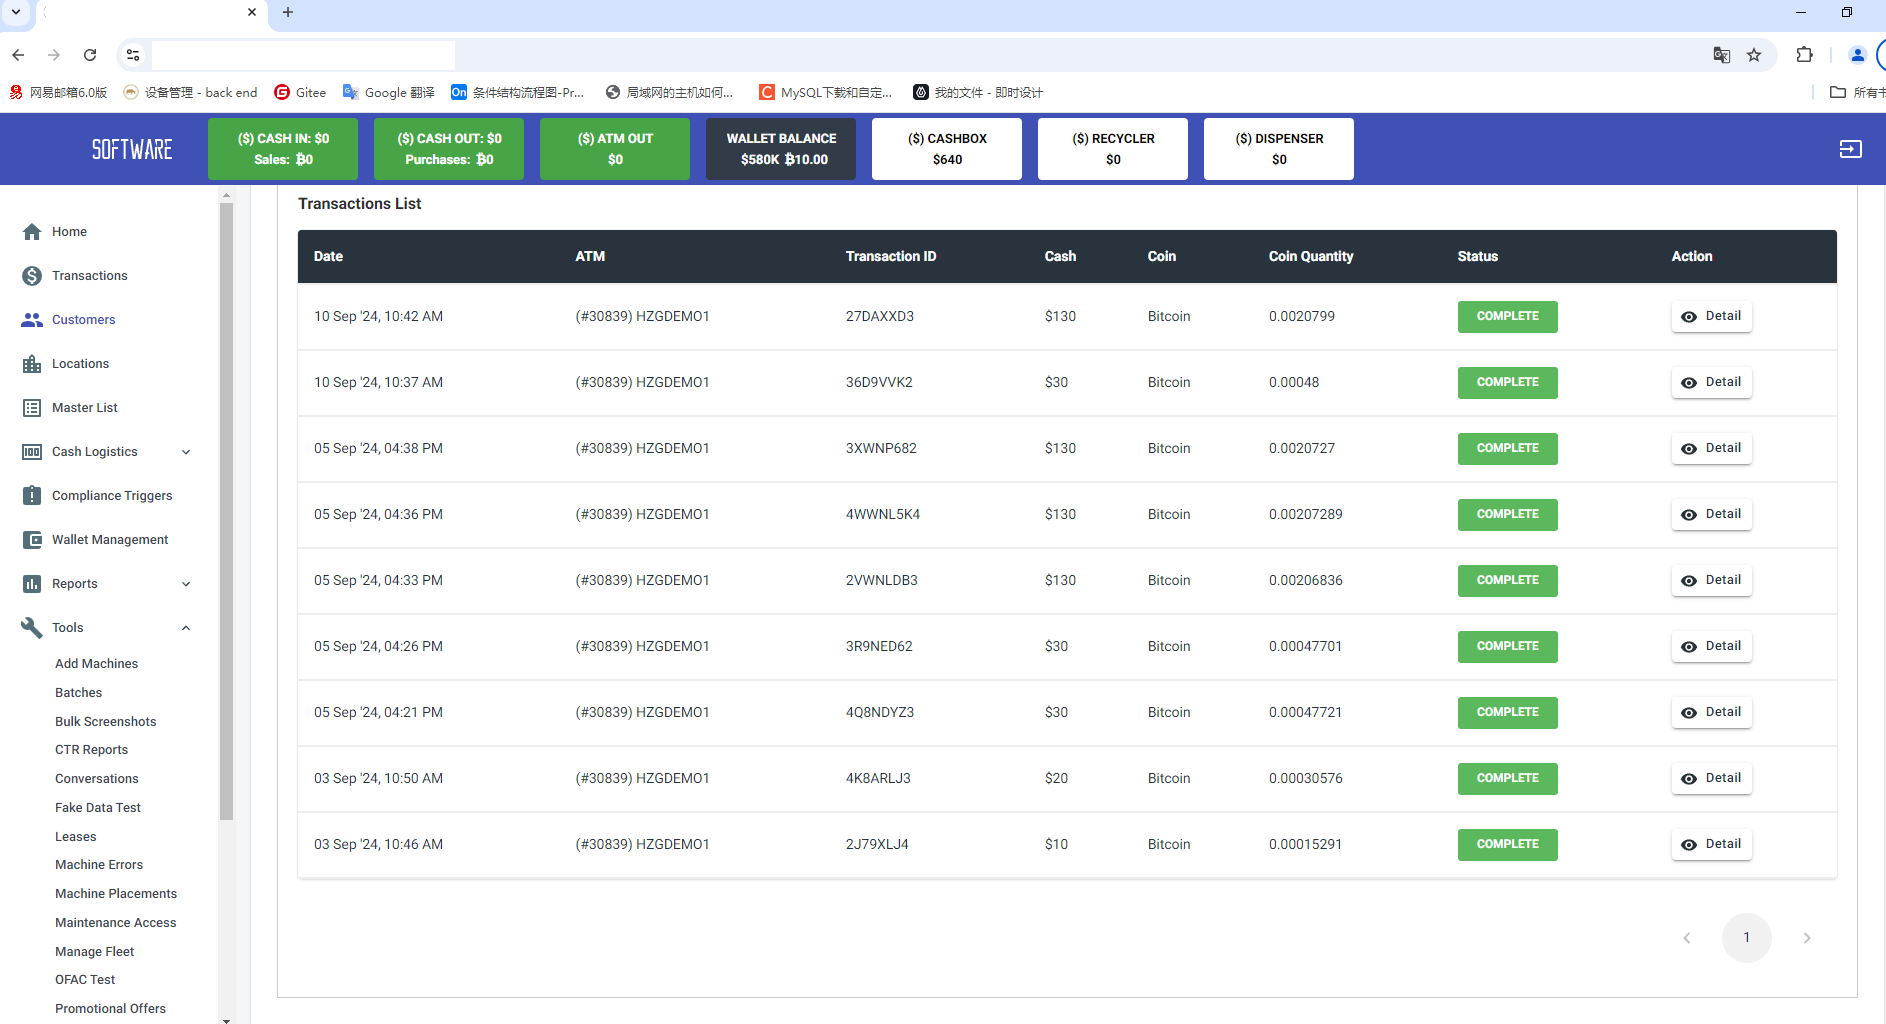Click the Customers people icon
The height and width of the screenshot is (1024, 1886).
32,320
